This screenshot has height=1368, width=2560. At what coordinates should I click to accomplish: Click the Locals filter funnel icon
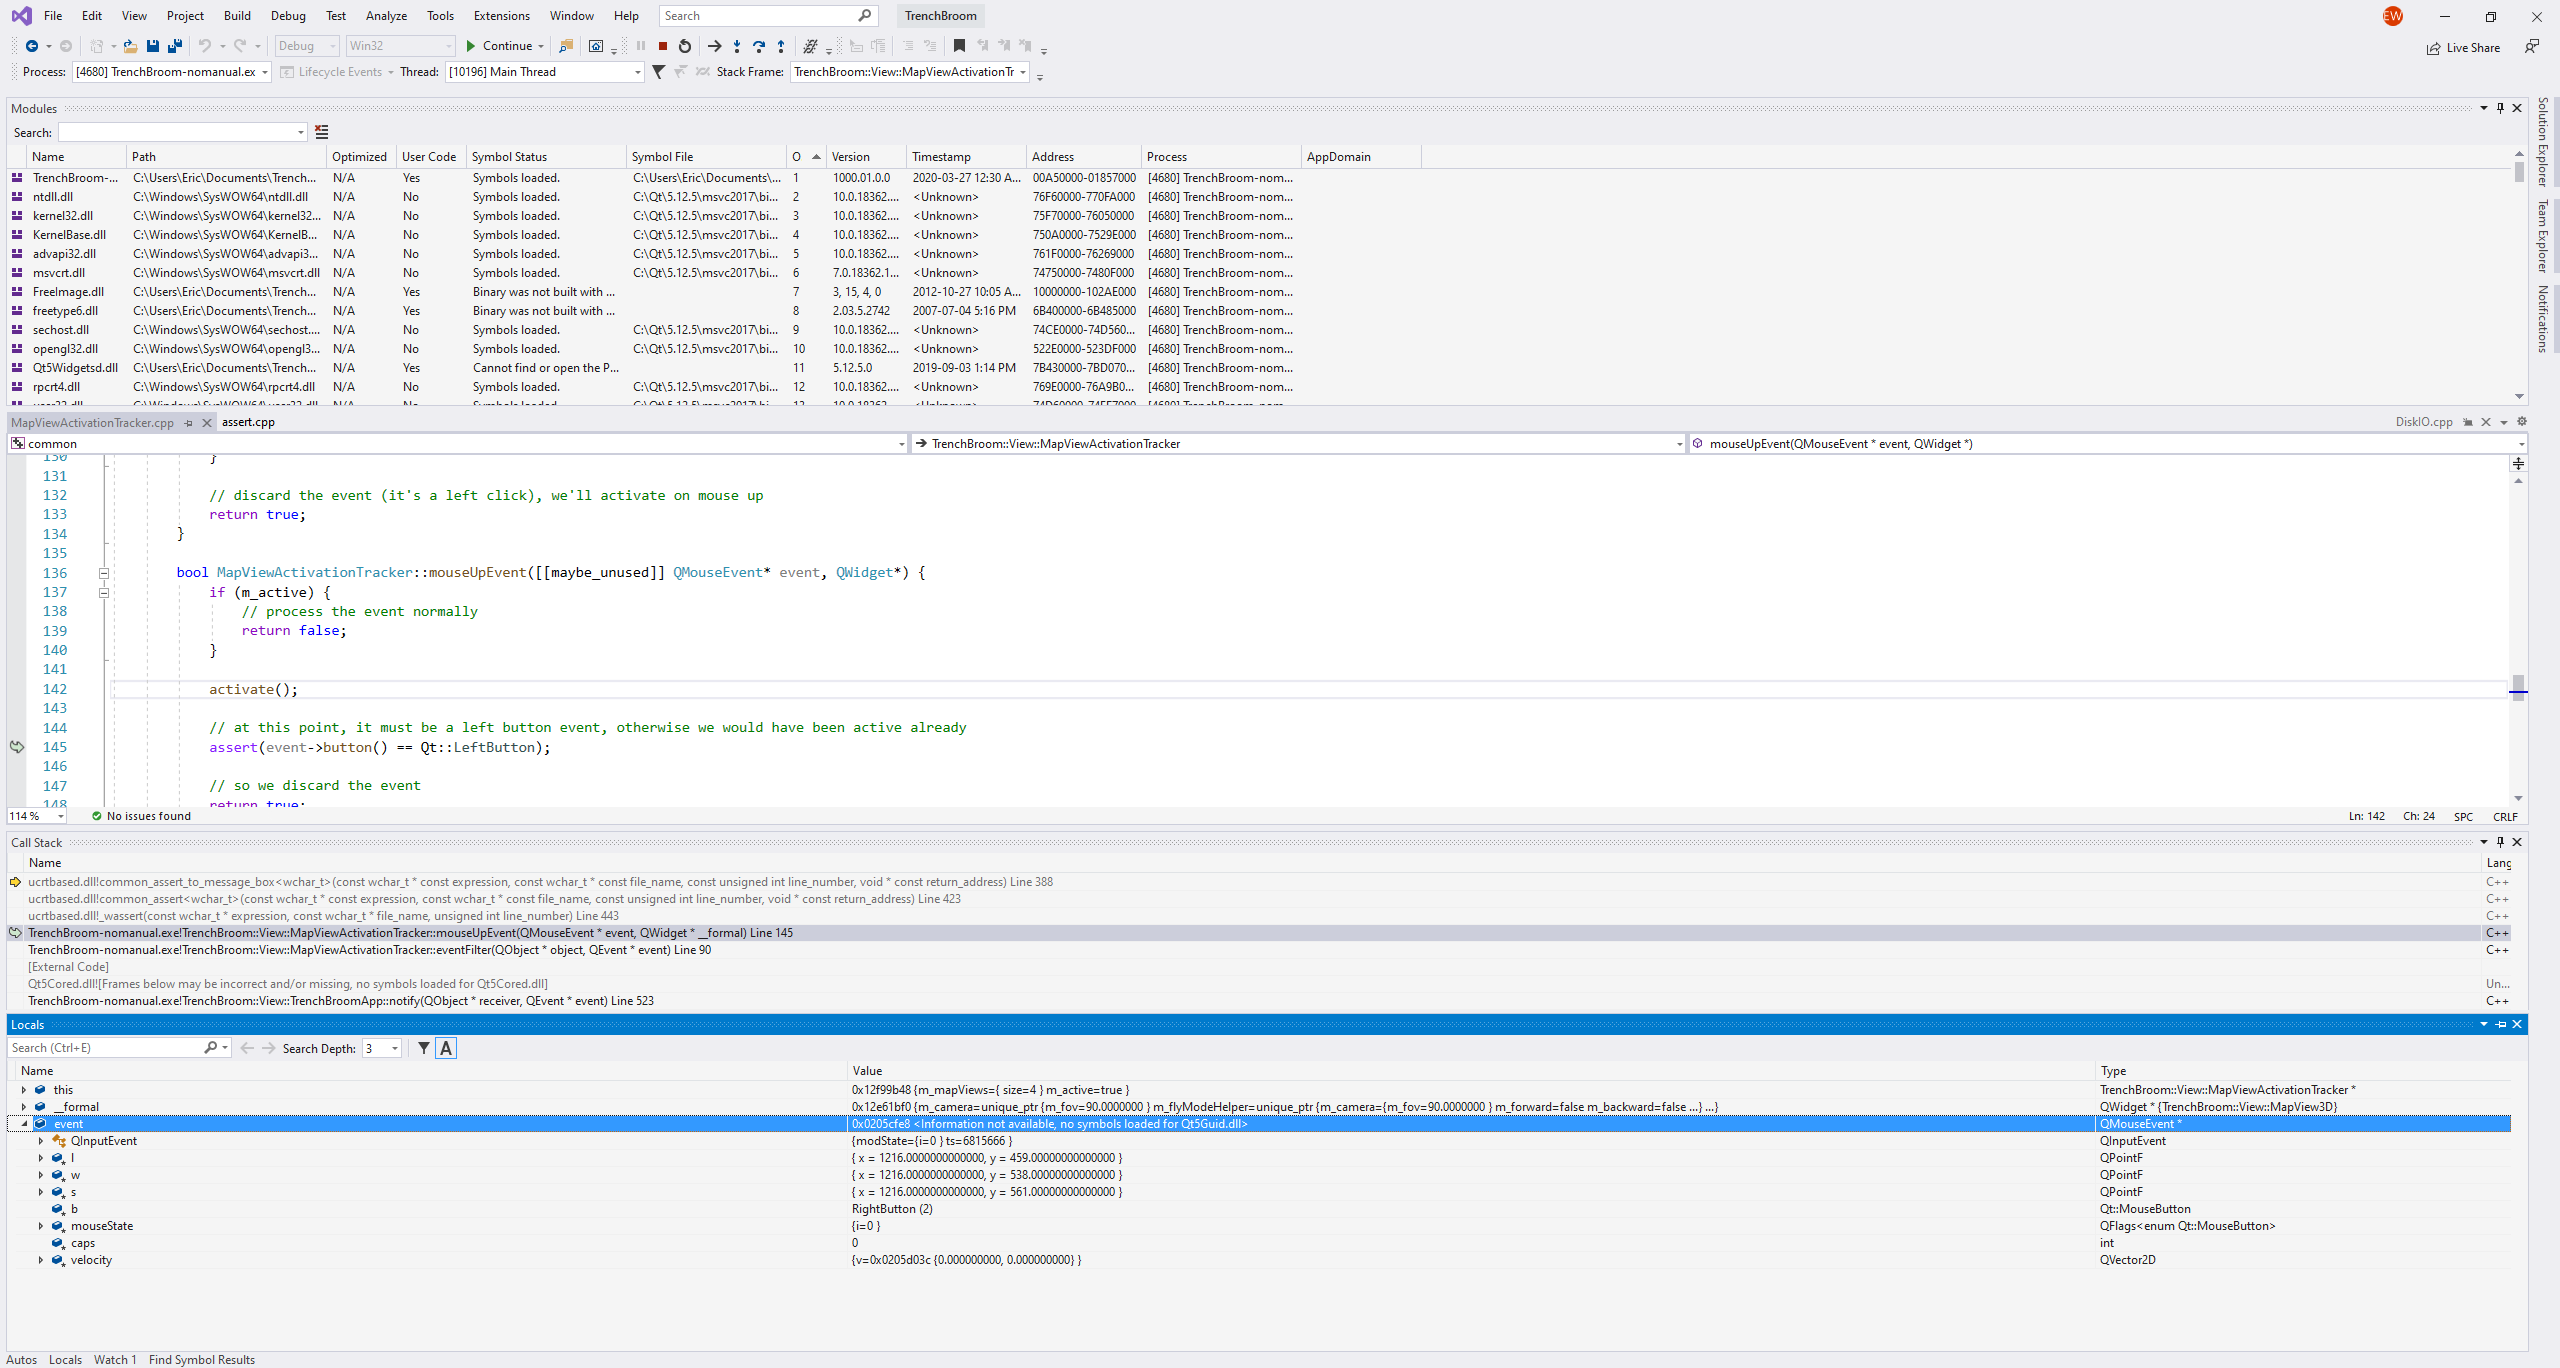tap(424, 1048)
